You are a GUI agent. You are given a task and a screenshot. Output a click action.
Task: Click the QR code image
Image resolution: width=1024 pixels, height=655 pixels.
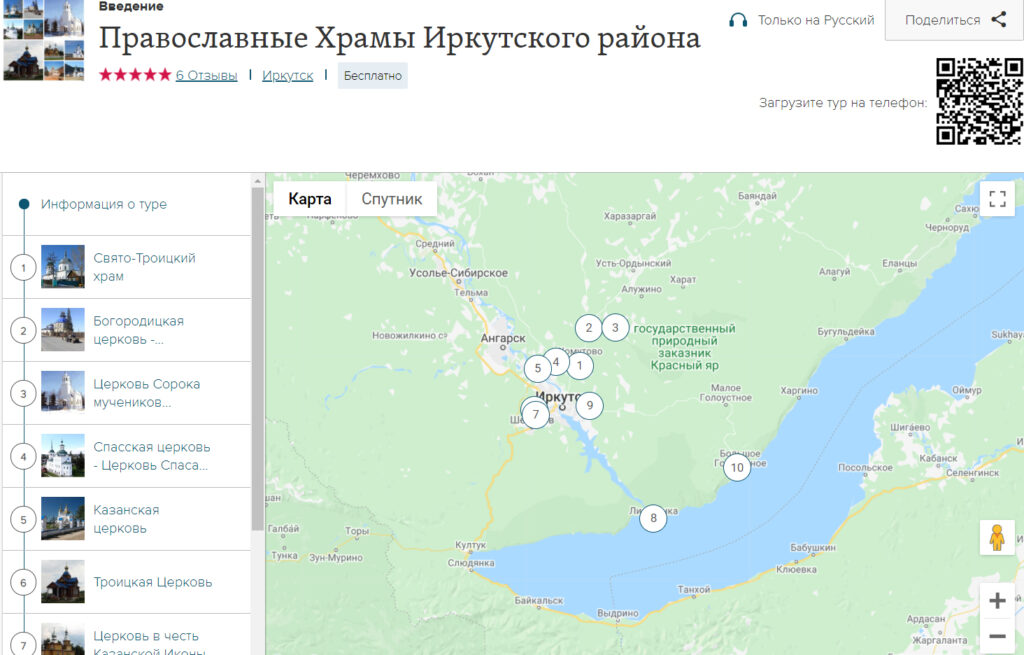(x=978, y=101)
